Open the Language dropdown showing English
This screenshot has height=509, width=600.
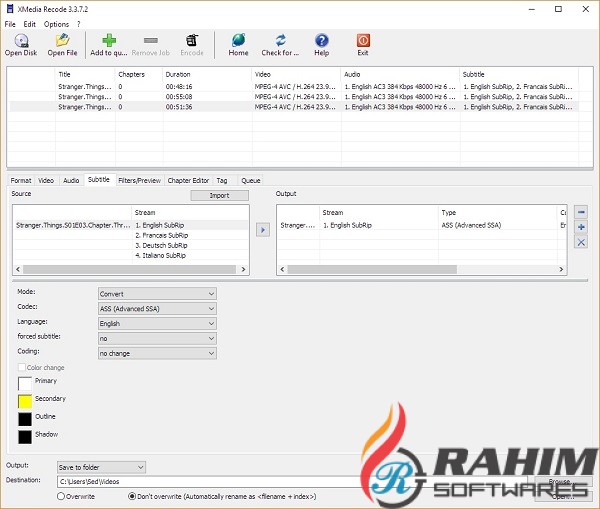pos(157,323)
